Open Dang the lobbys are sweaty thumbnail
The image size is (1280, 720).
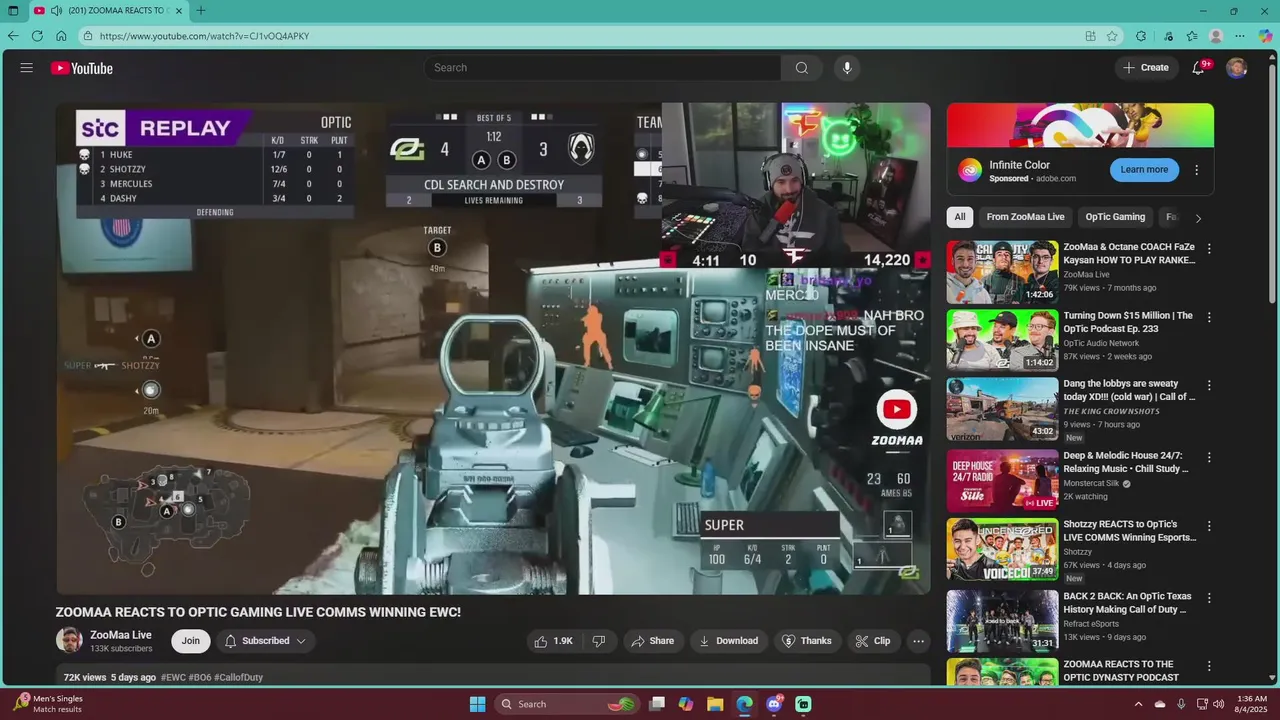click(1002, 409)
